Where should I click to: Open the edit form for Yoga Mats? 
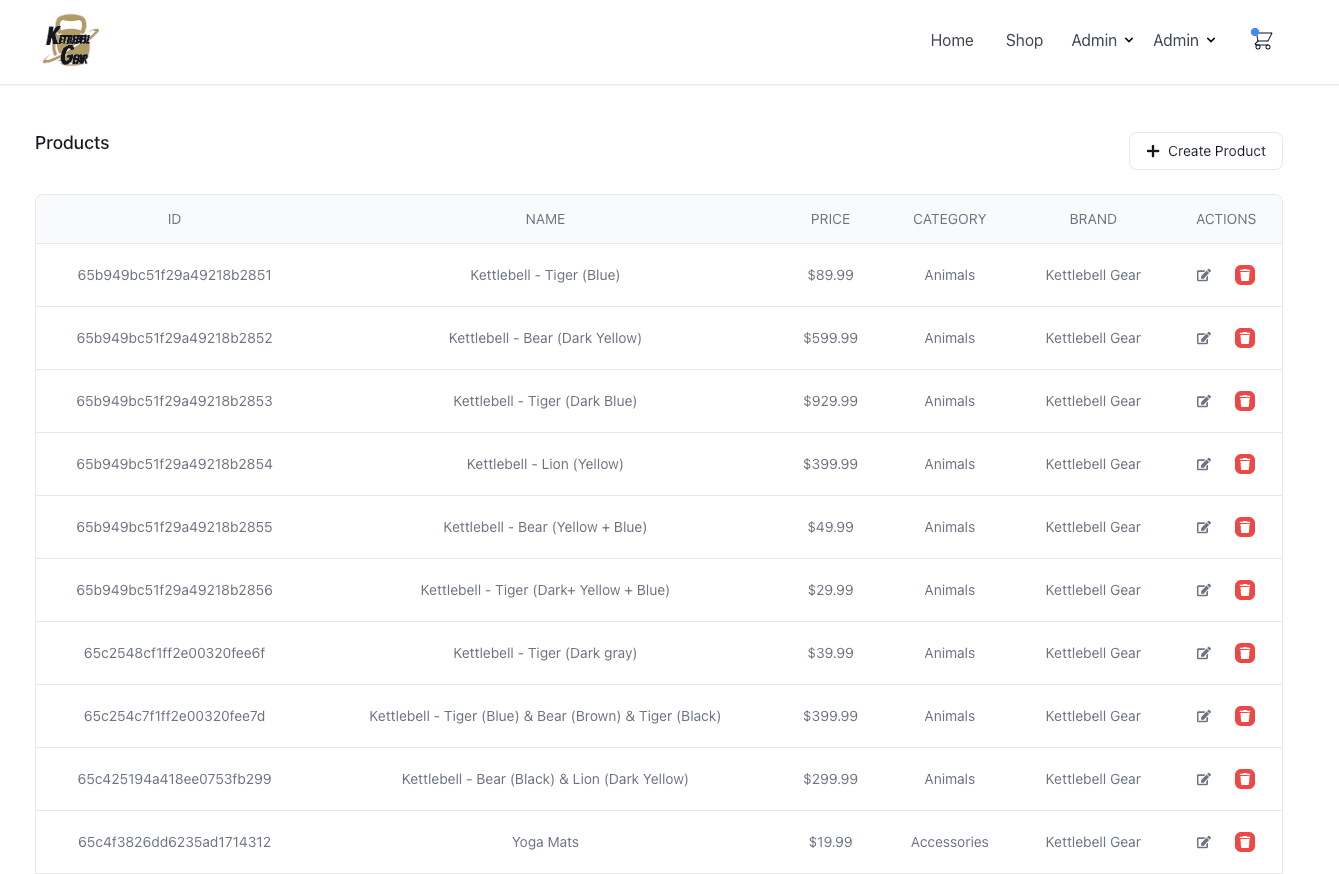1203,842
